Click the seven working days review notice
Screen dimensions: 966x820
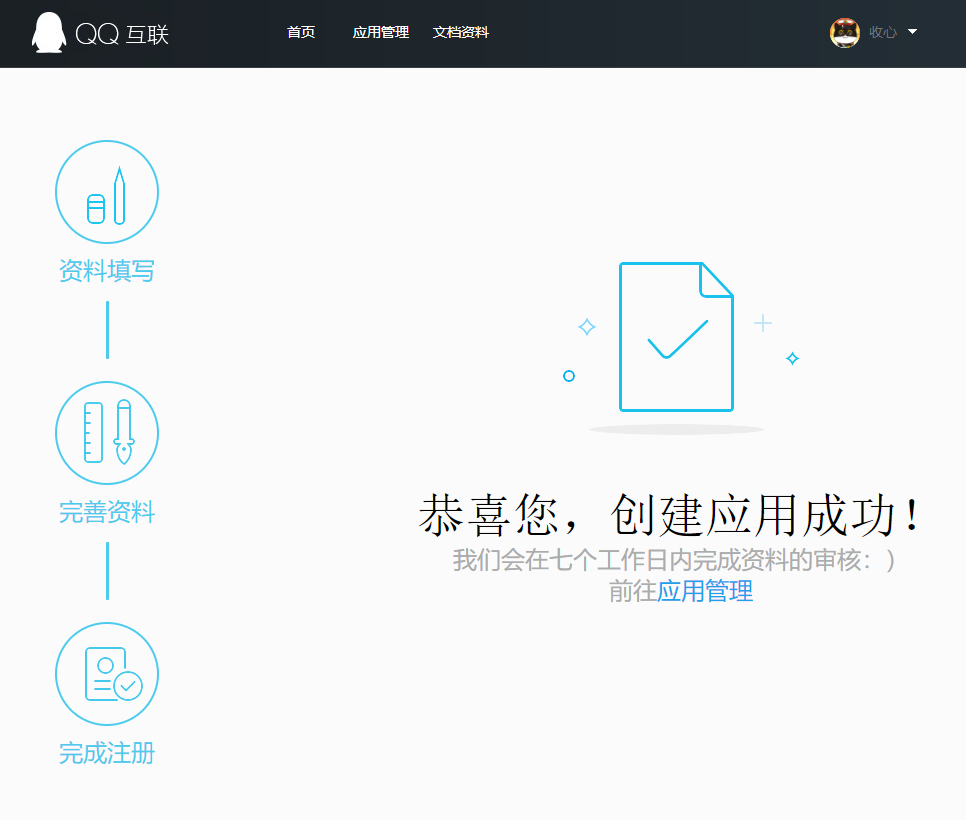pyautogui.click(x=673, y=560)
